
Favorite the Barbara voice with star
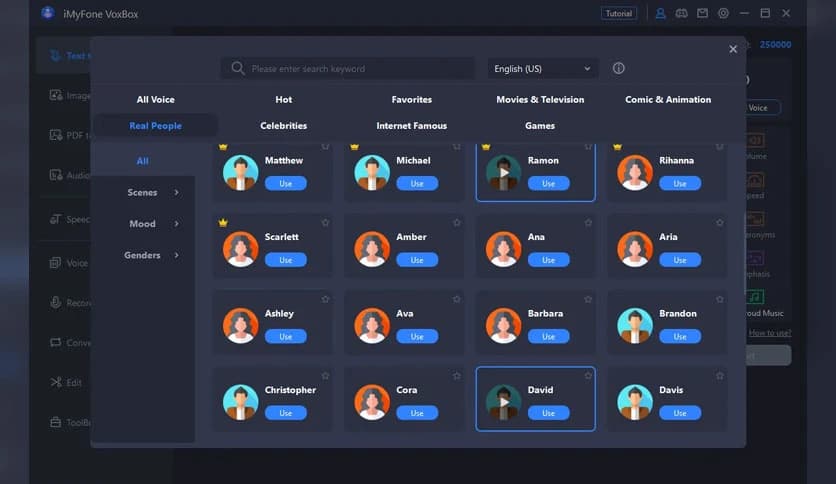(x=588, y=300)
